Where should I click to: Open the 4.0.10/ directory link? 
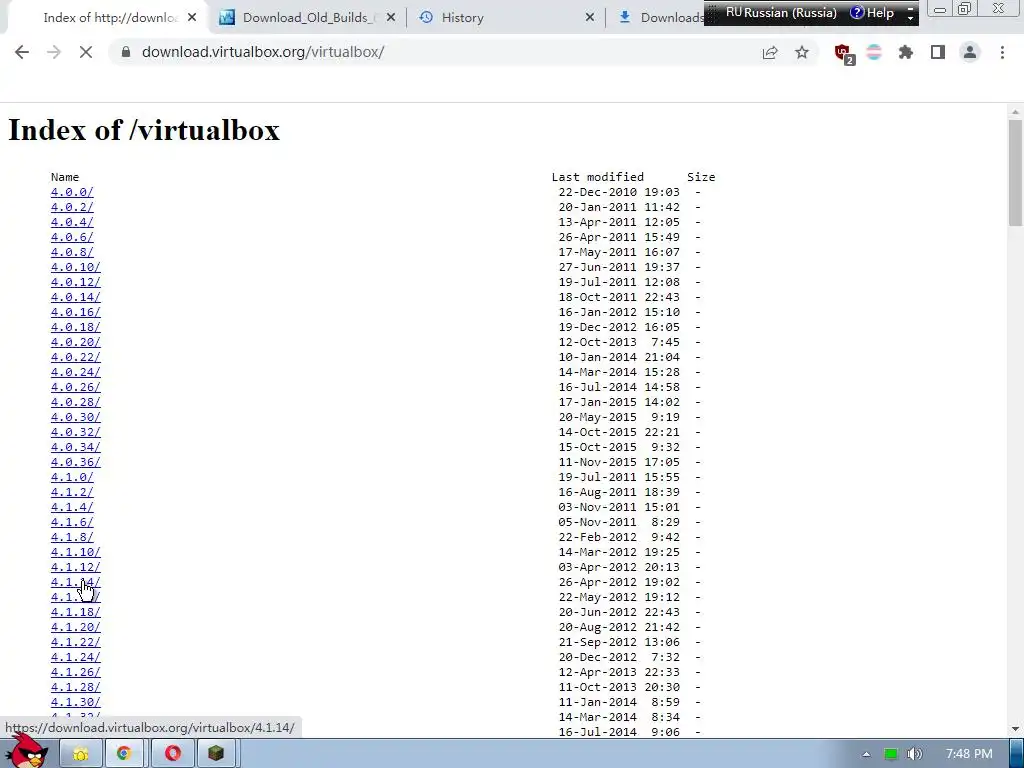(x=76, y=267)
